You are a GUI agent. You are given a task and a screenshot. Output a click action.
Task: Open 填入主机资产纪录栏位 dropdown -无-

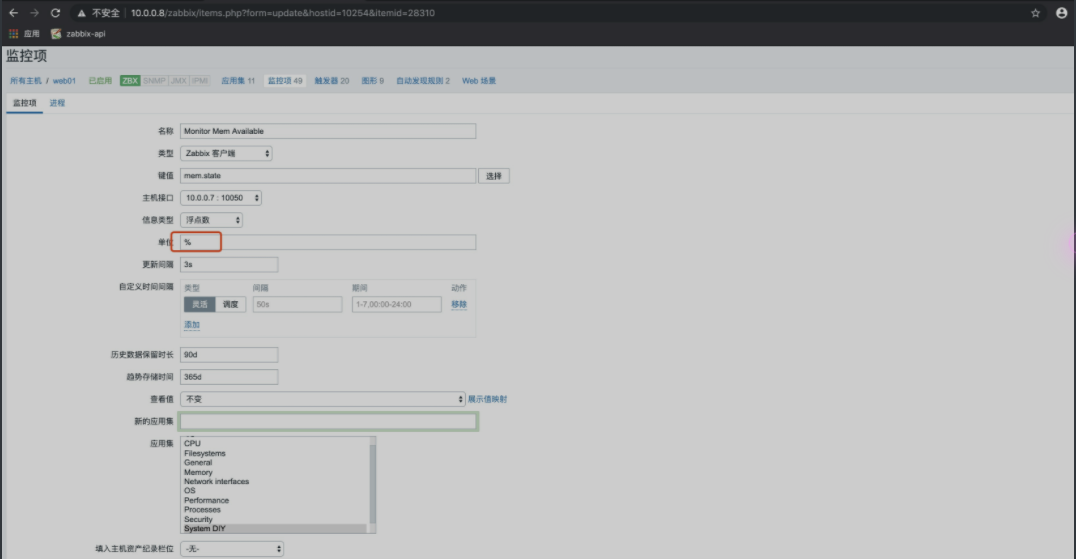pos(232,549)
